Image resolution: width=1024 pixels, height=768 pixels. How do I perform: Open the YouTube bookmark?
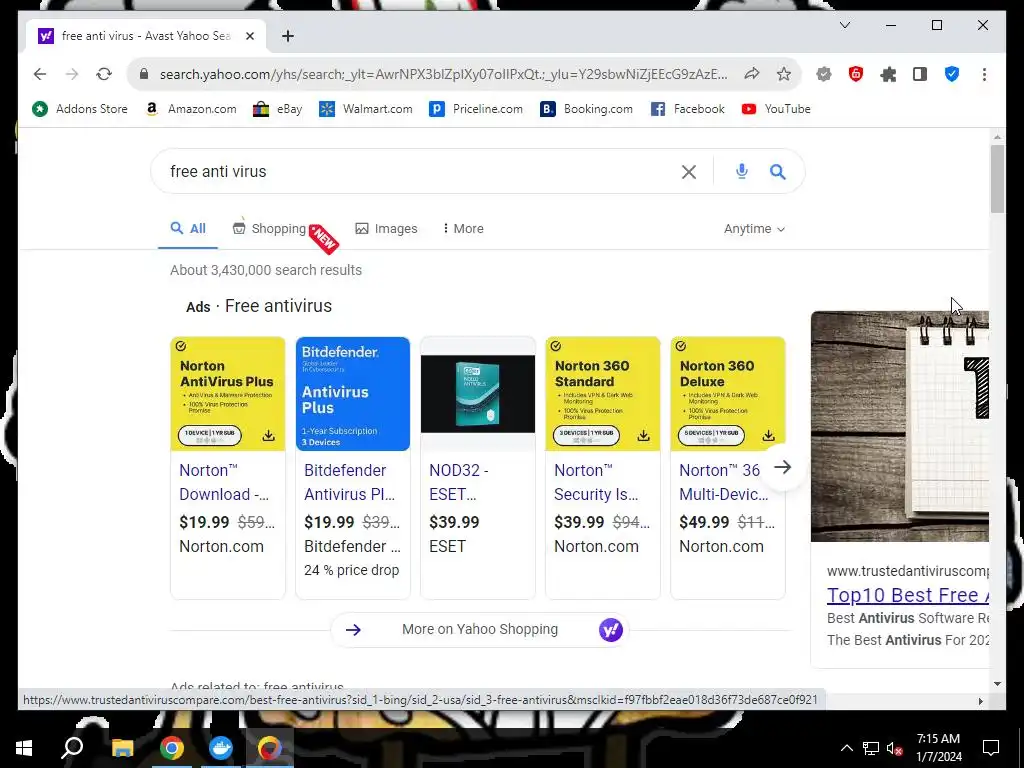point(776,109)
